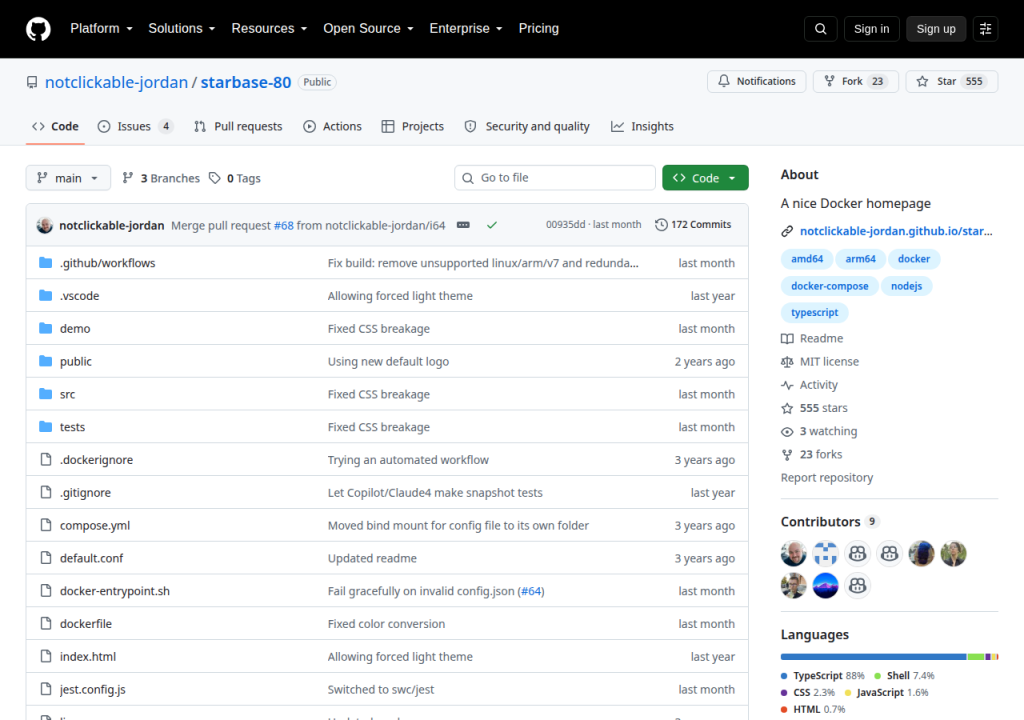This screenshot has width=1024, height=720.
Task: Click the demo folder icon
Action: click(45, 328)
